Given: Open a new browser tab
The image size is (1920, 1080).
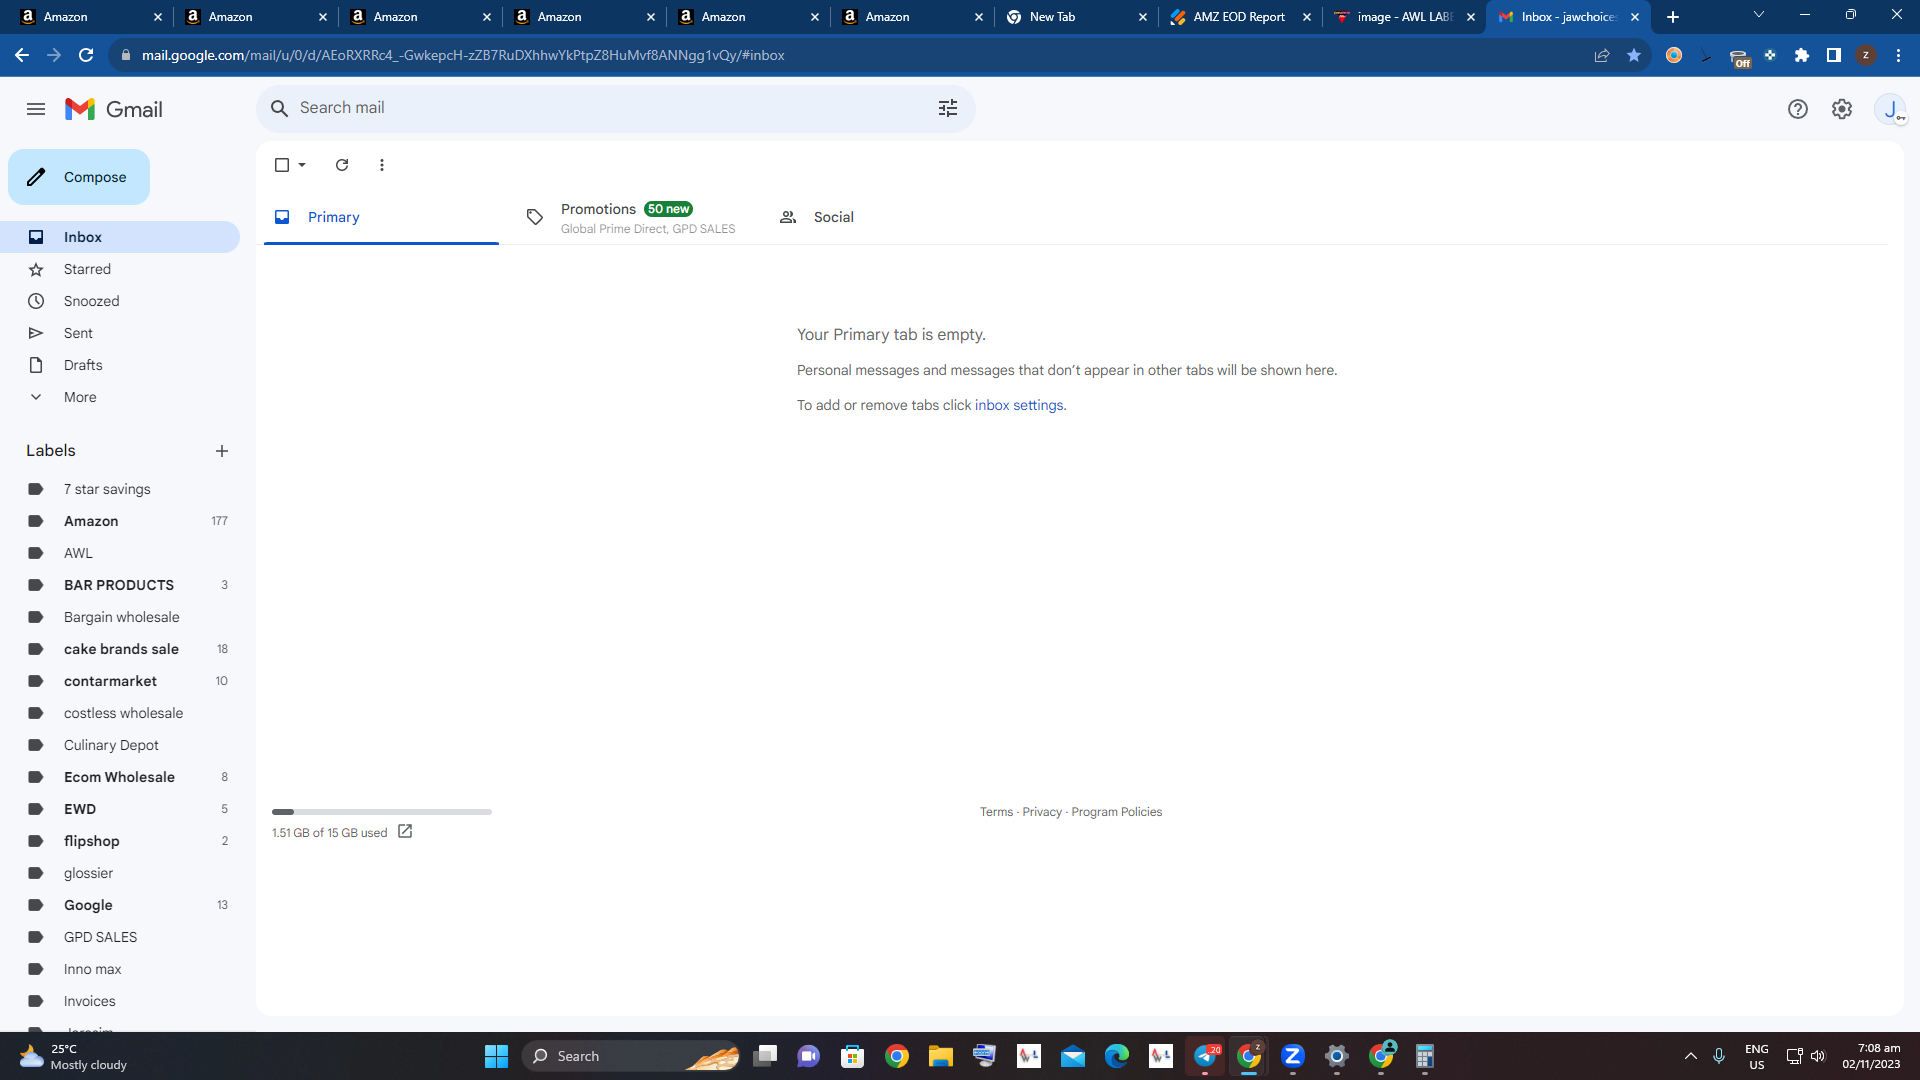Looking at the screenshot, I should 1673,17.
